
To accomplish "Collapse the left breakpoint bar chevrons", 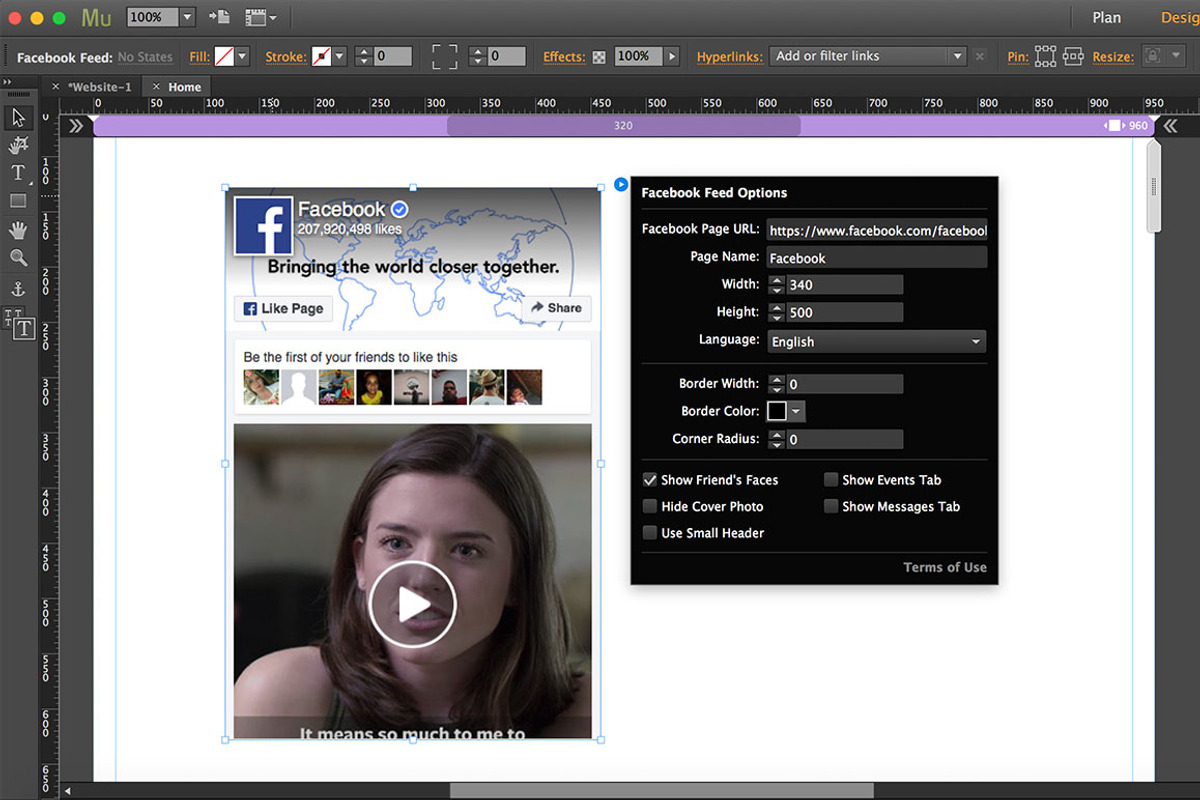I will [76, 126].
